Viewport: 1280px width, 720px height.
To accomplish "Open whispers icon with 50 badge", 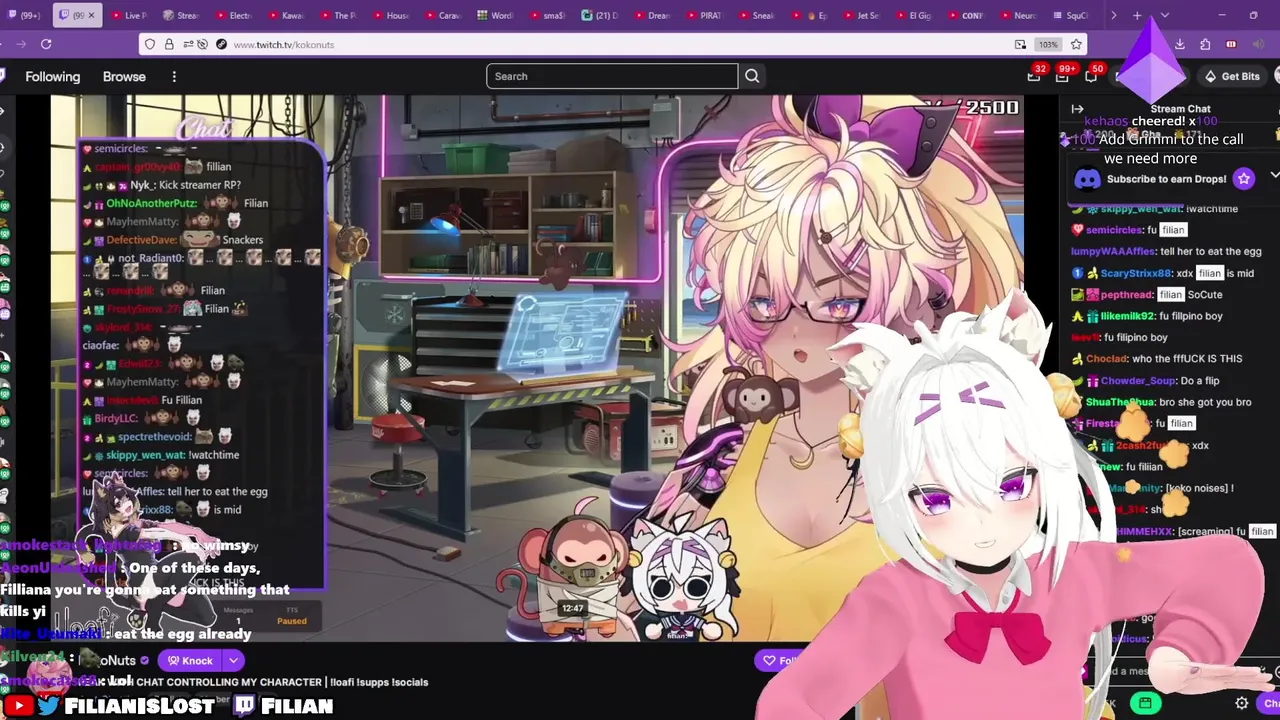I will click(x=1091, y=76).
